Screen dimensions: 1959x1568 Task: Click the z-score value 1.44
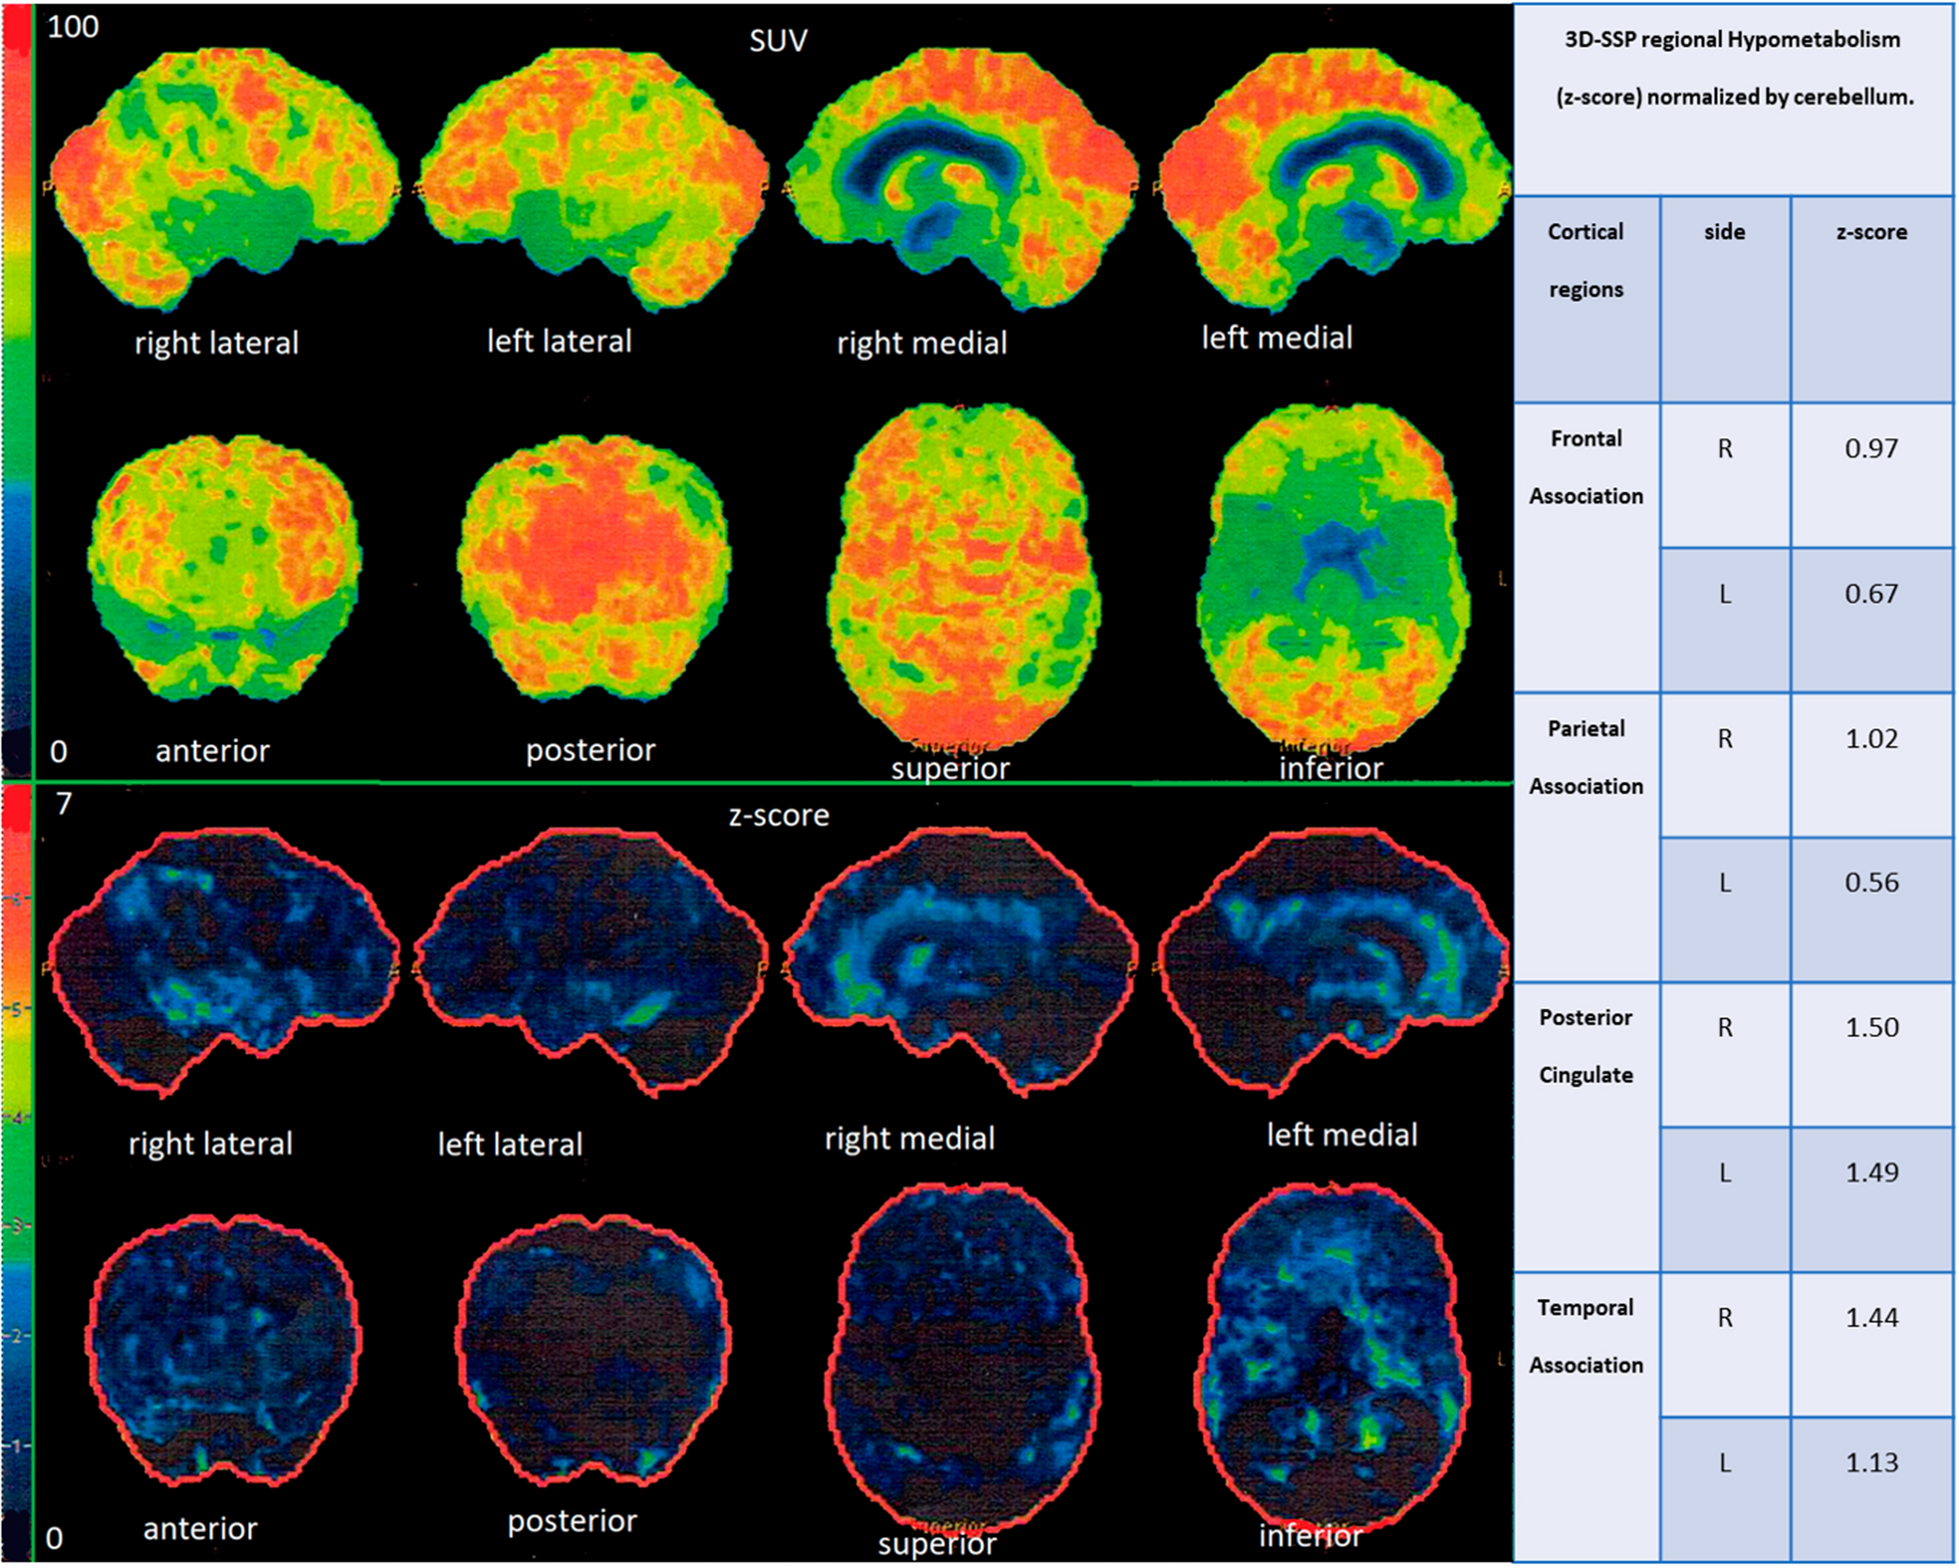[x=1871, y=1318]
